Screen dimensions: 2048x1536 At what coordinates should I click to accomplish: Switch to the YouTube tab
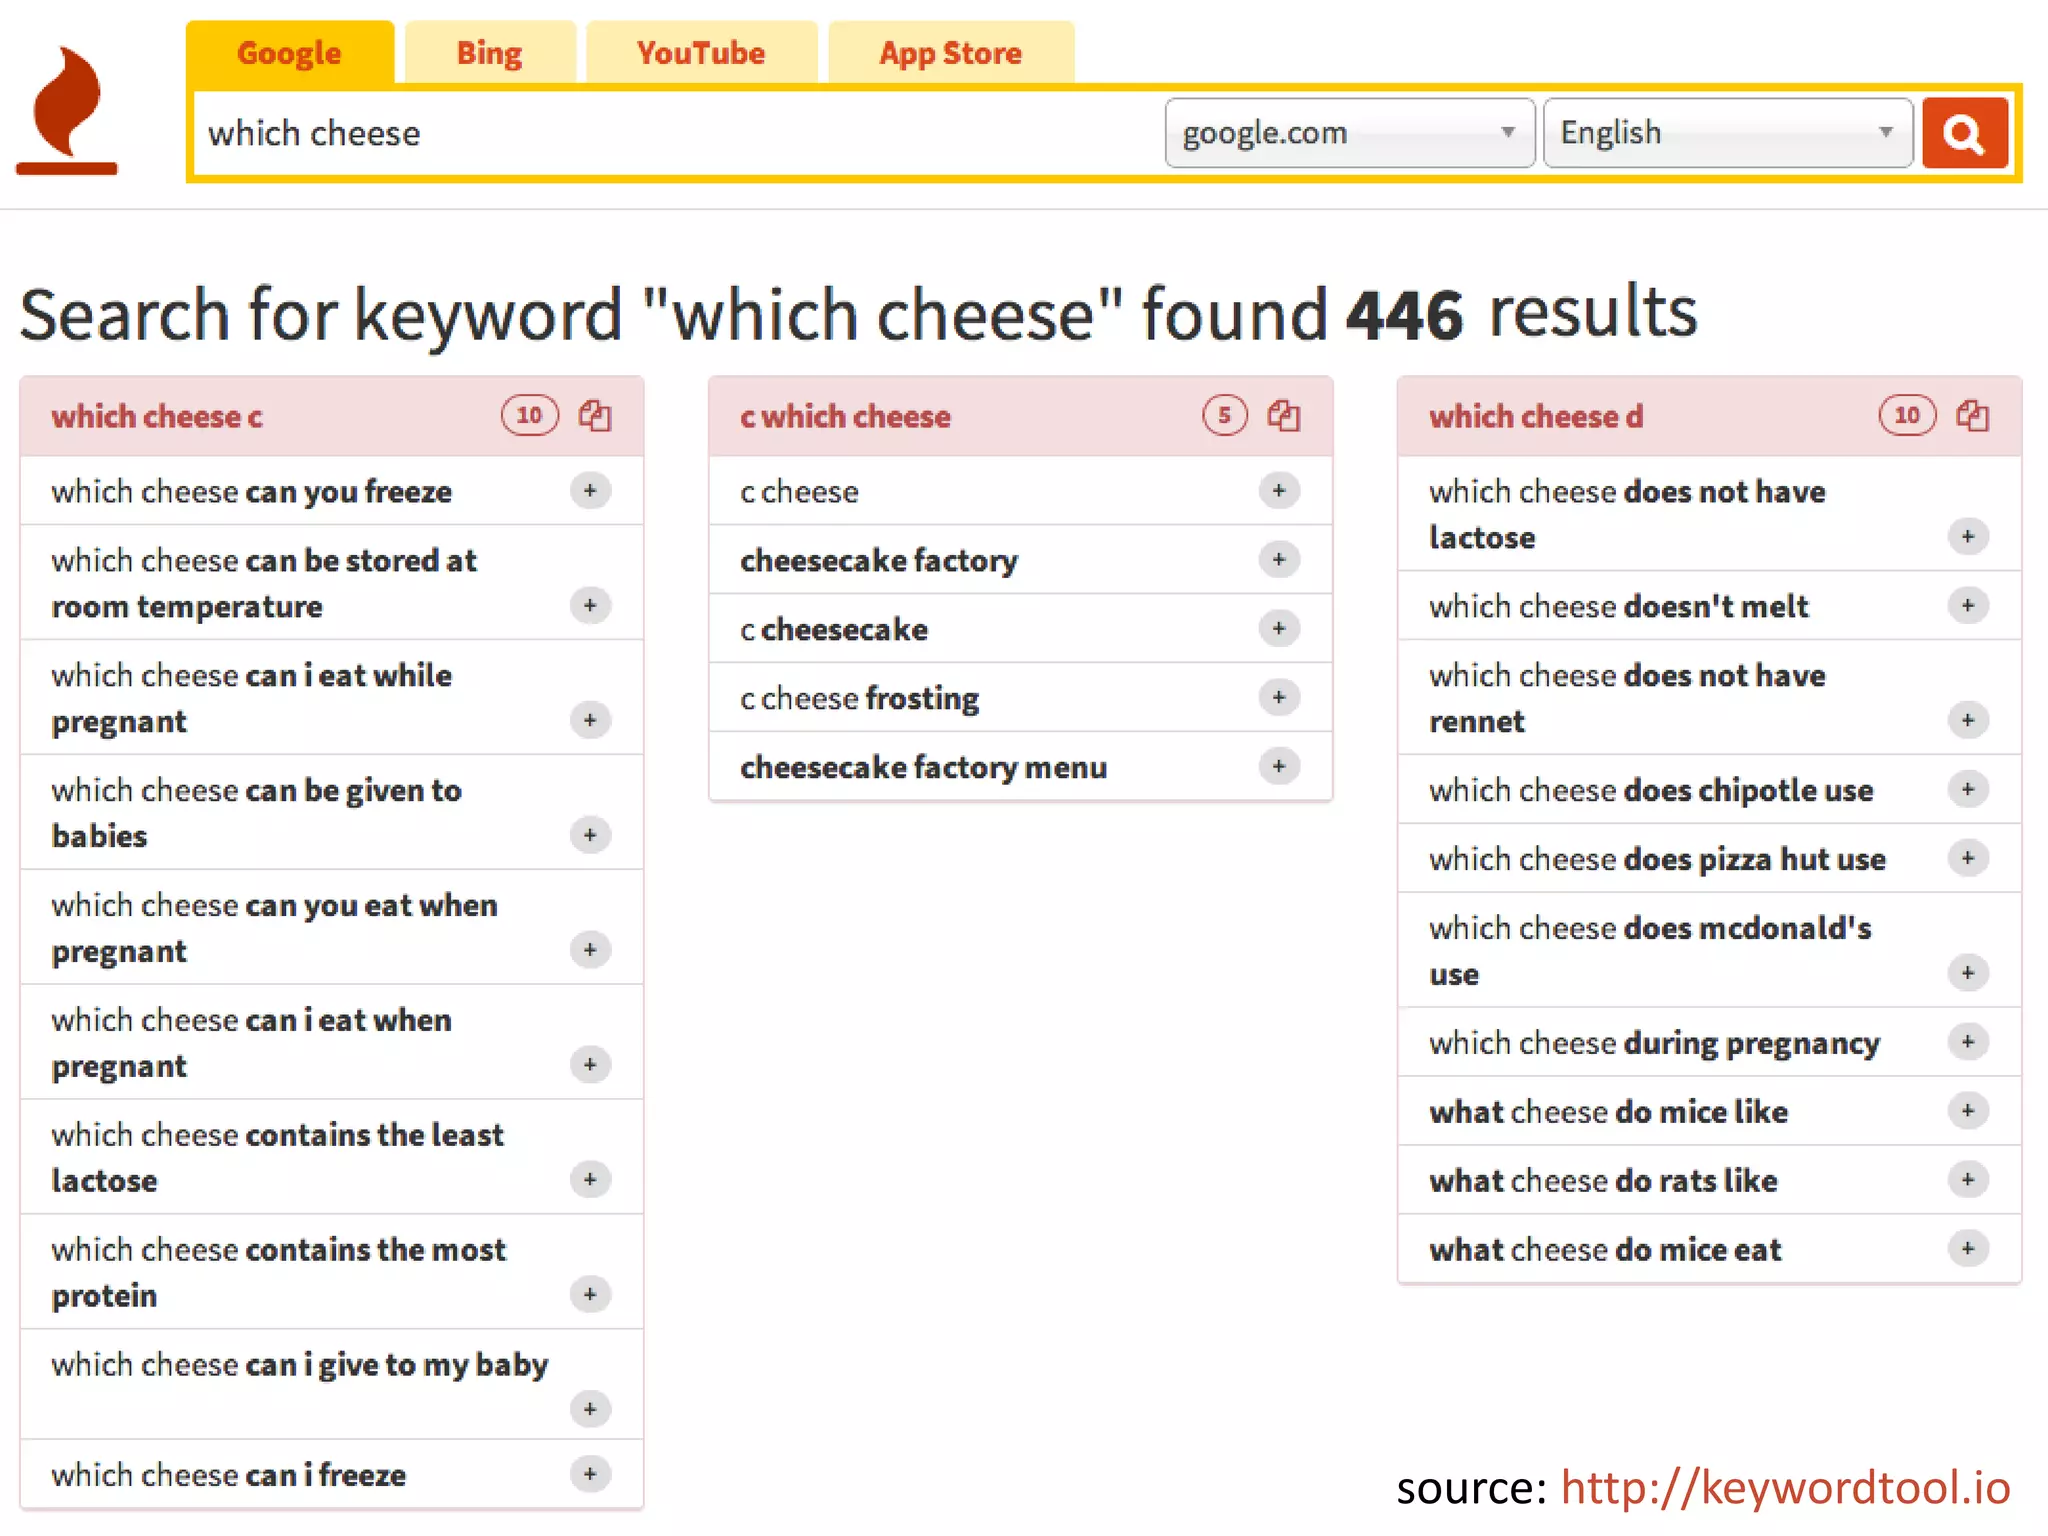coord(700,53)
